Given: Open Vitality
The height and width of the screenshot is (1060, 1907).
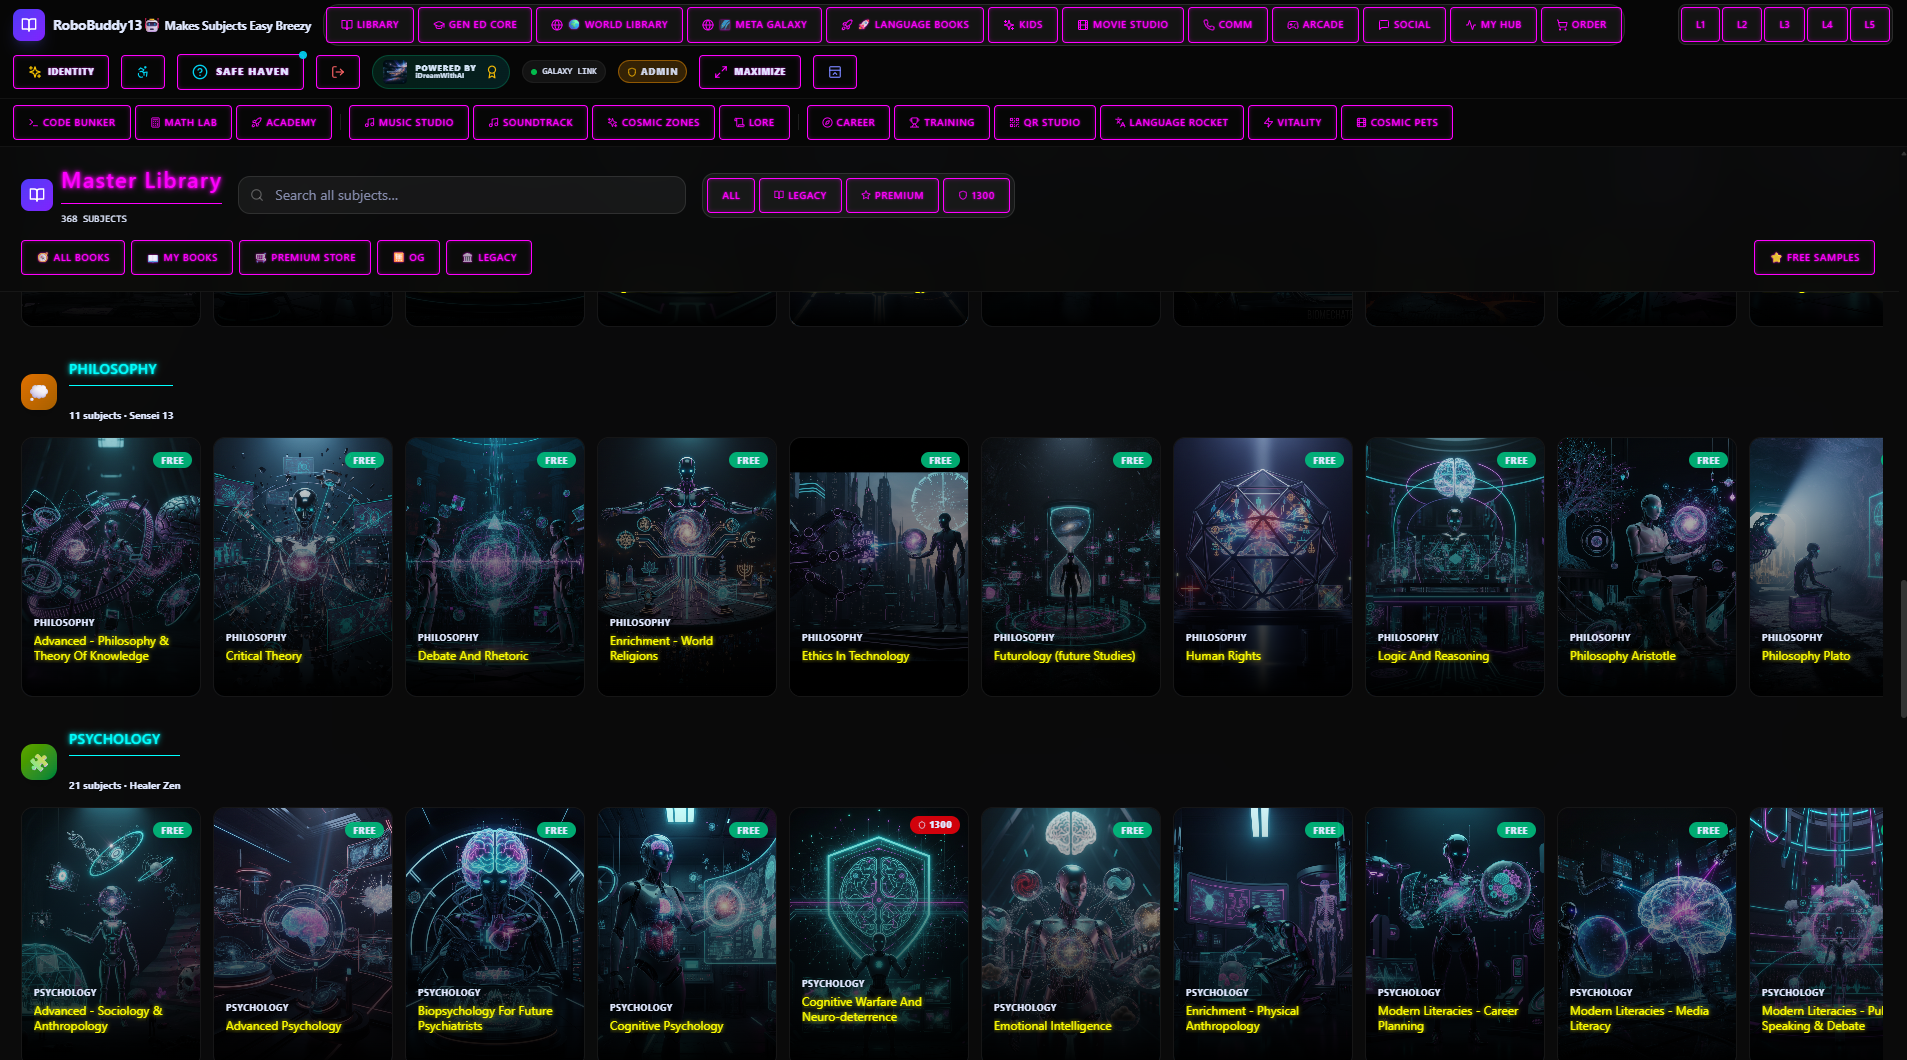Looking at the screenshot, I should click(x=1293, y=123).
